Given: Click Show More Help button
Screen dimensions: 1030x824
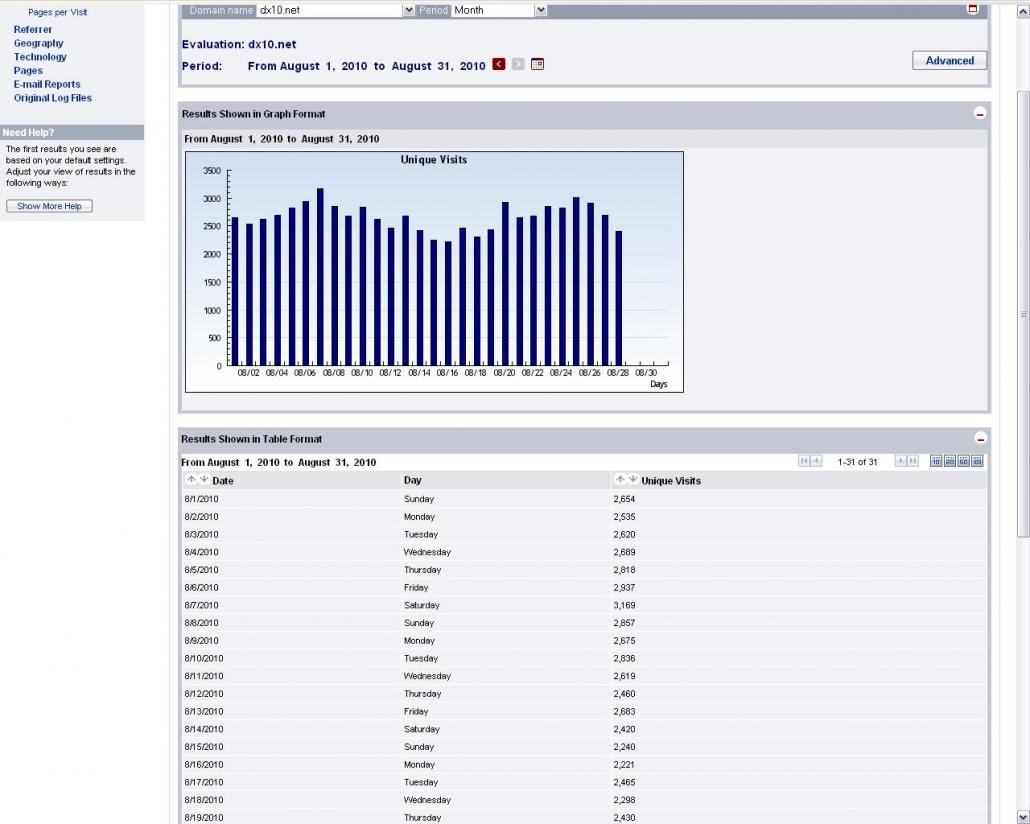Looking at the screenshot, I should pyautogui.click(x=49, y=206).
